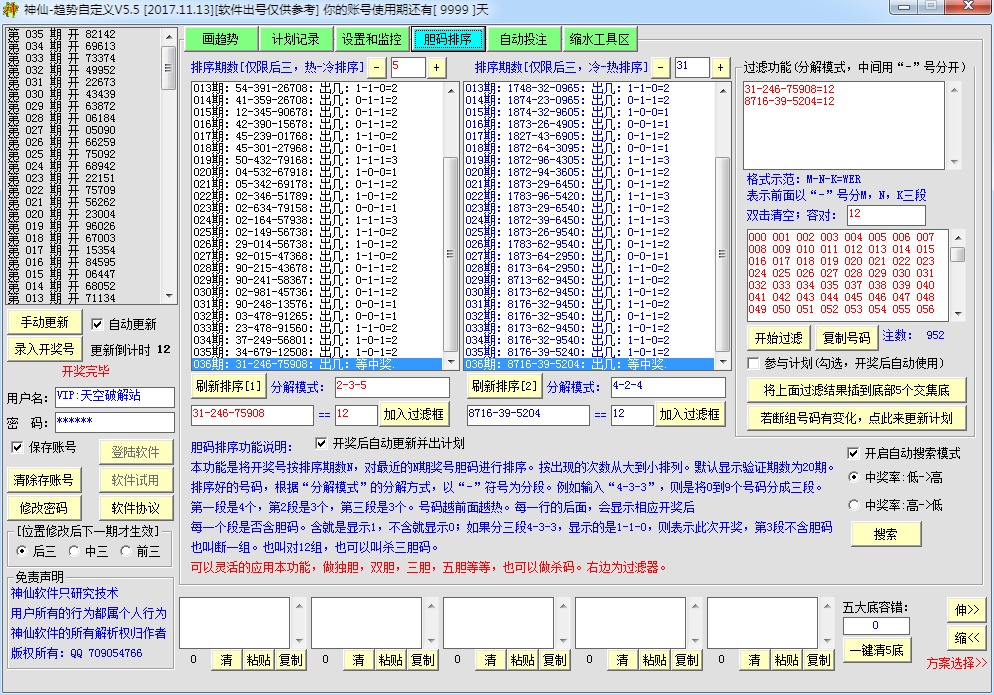This screenshot has height=695, width=994.
Task: Uncheck the 保存账号 checkbox
Action: coord(14,447)
